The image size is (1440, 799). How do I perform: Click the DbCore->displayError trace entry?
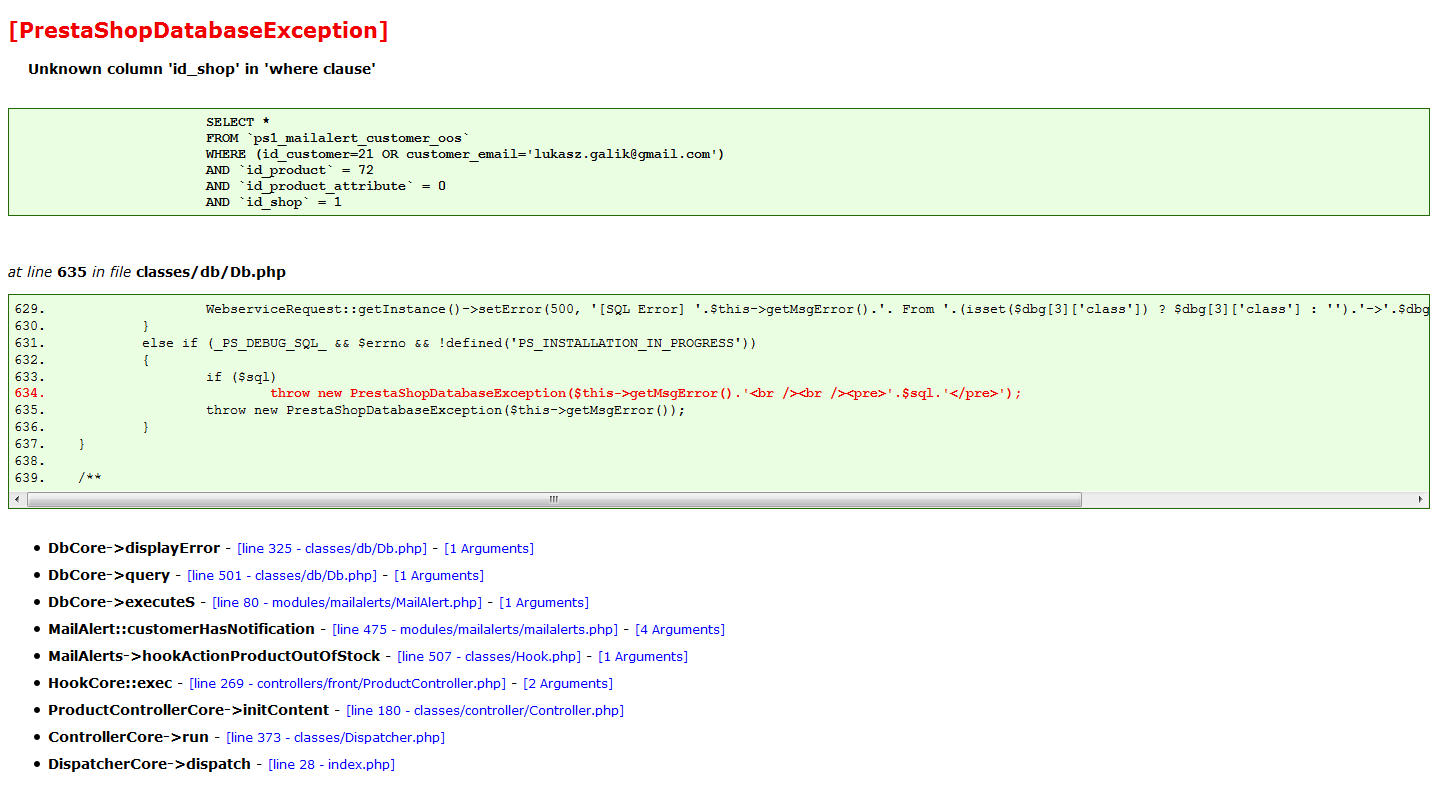pos(134,548)
